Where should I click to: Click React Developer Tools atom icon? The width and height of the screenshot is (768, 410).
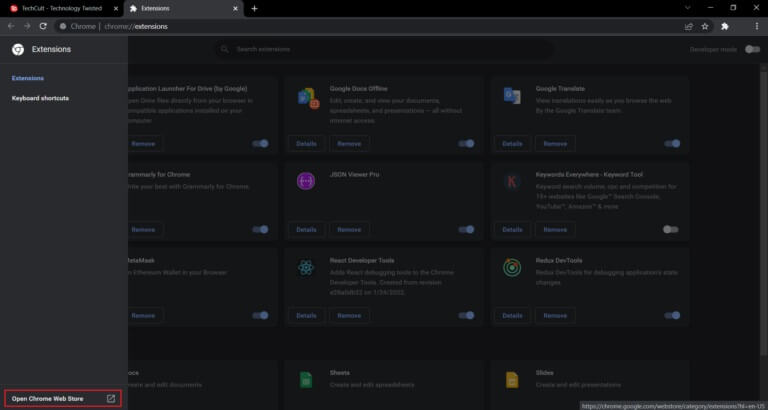(306, 267)
